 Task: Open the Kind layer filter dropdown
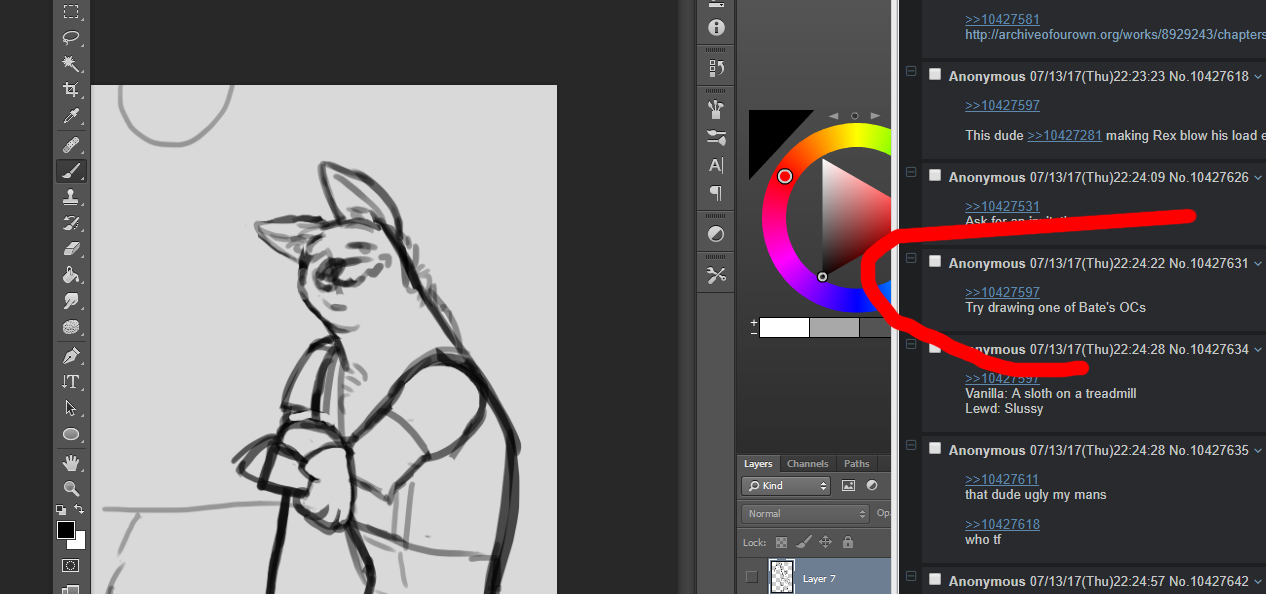coord(786,486)
